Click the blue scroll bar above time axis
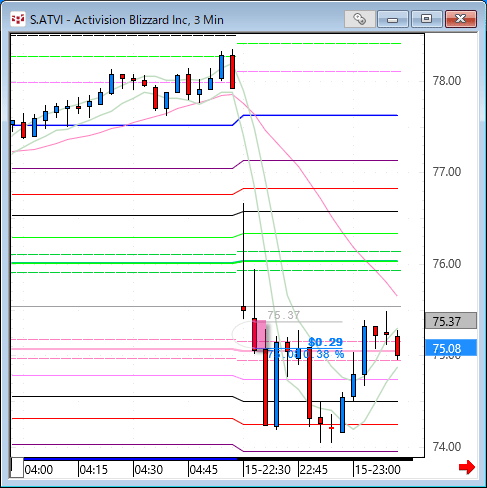 (131, 459)
